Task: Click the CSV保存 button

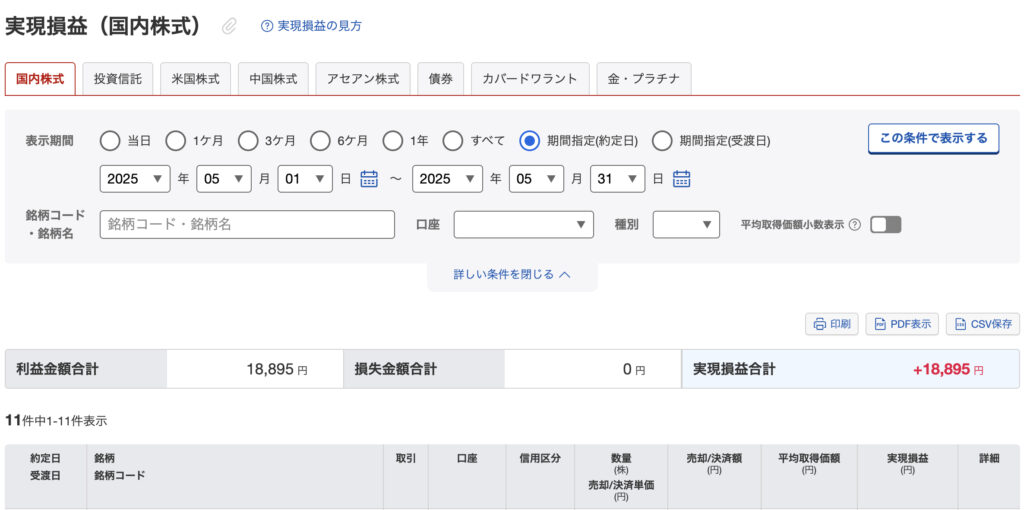Action: pyautogui.click(x=982, y=324)
